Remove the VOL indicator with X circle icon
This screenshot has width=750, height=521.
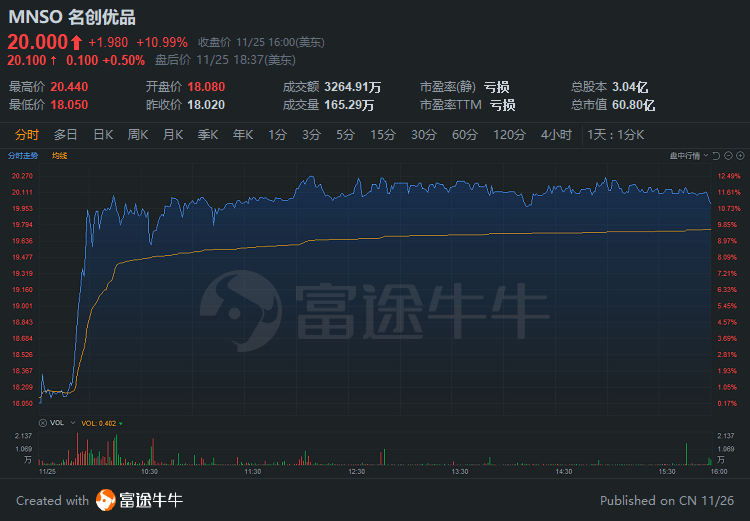point(43,423)
